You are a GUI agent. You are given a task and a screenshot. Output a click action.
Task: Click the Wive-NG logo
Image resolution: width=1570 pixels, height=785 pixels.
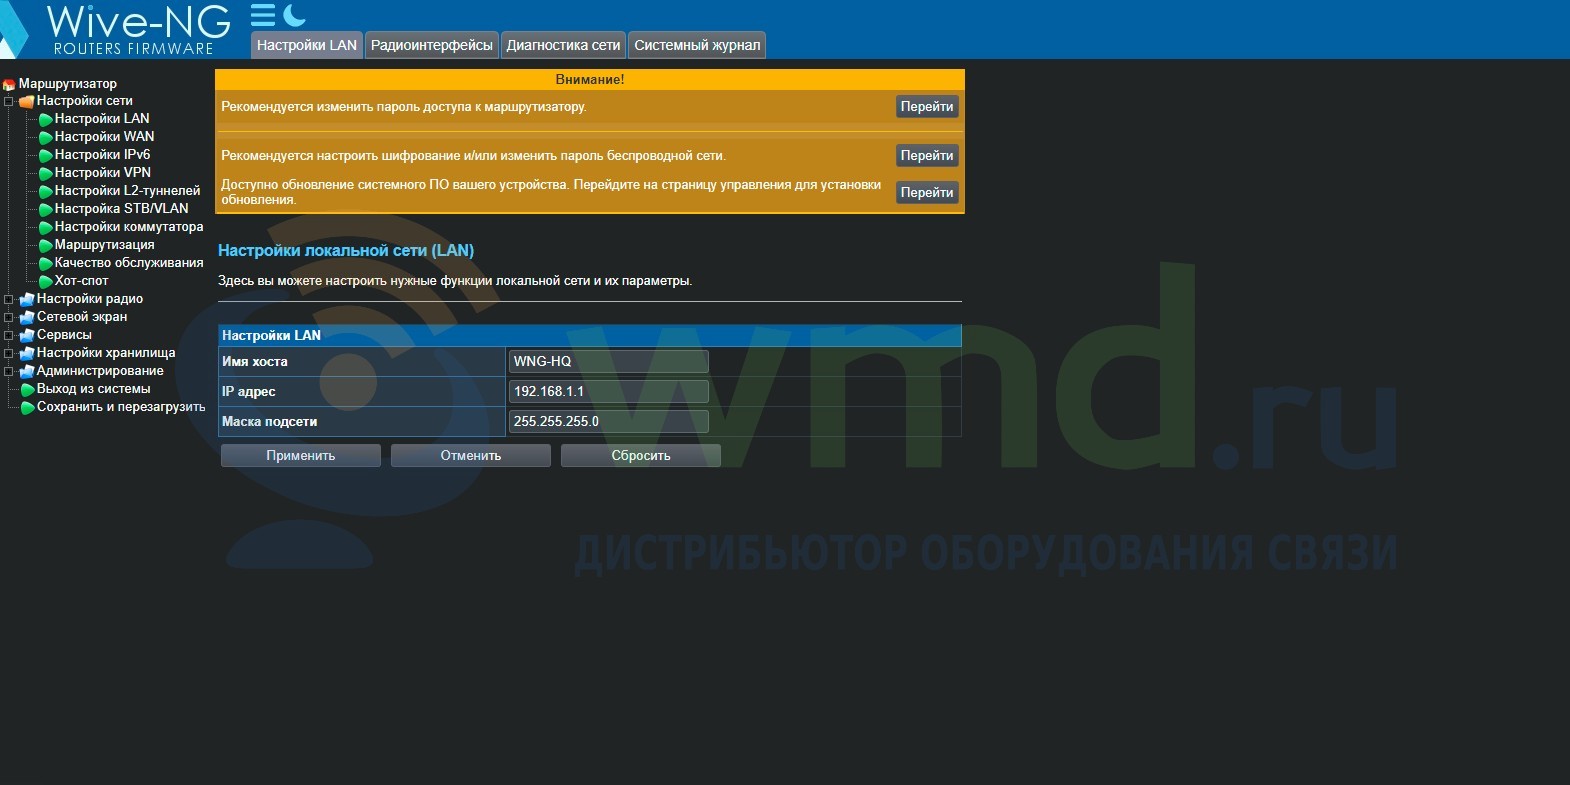click(x=130, y=30)
